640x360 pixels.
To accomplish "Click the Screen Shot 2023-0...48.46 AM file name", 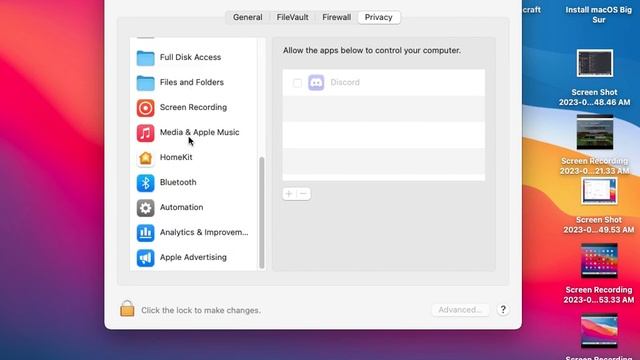I will [594, 97].
